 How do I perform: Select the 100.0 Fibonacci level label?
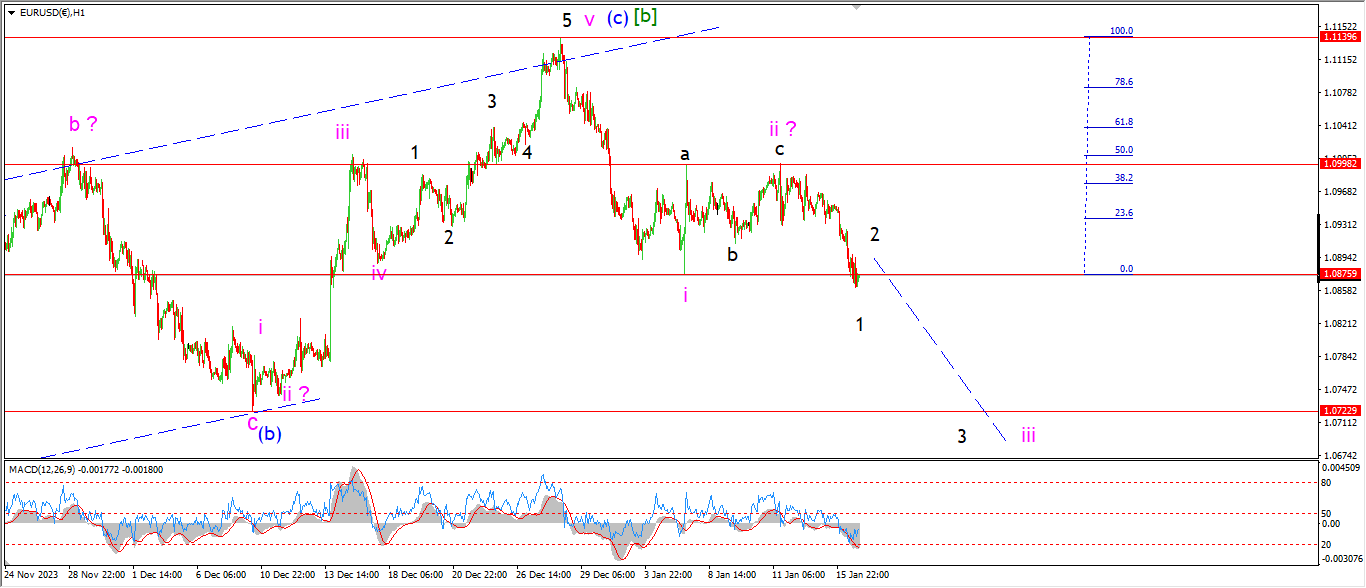pyautogui.click(x=1121, y=32)
